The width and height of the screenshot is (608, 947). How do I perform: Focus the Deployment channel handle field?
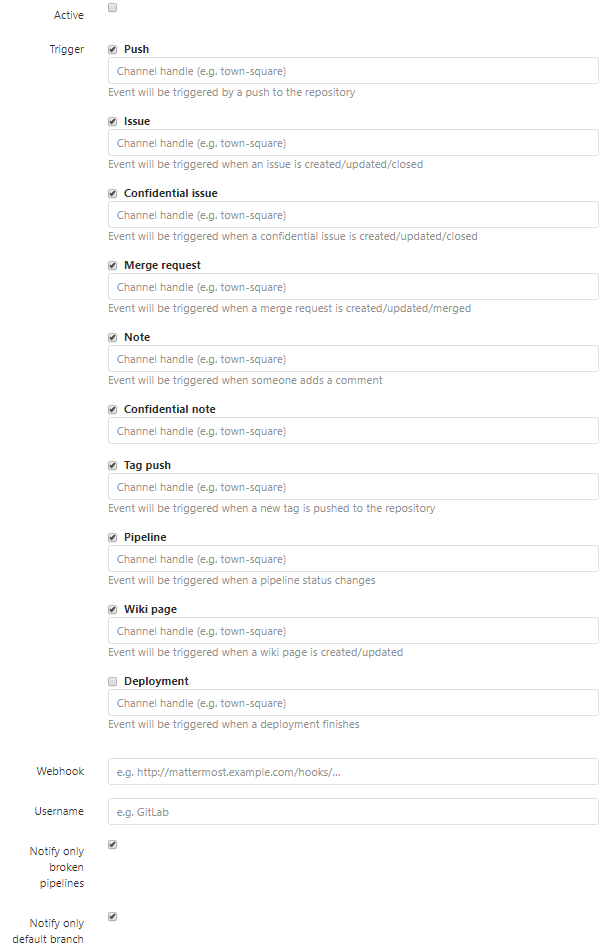click(x=353, y=703)
